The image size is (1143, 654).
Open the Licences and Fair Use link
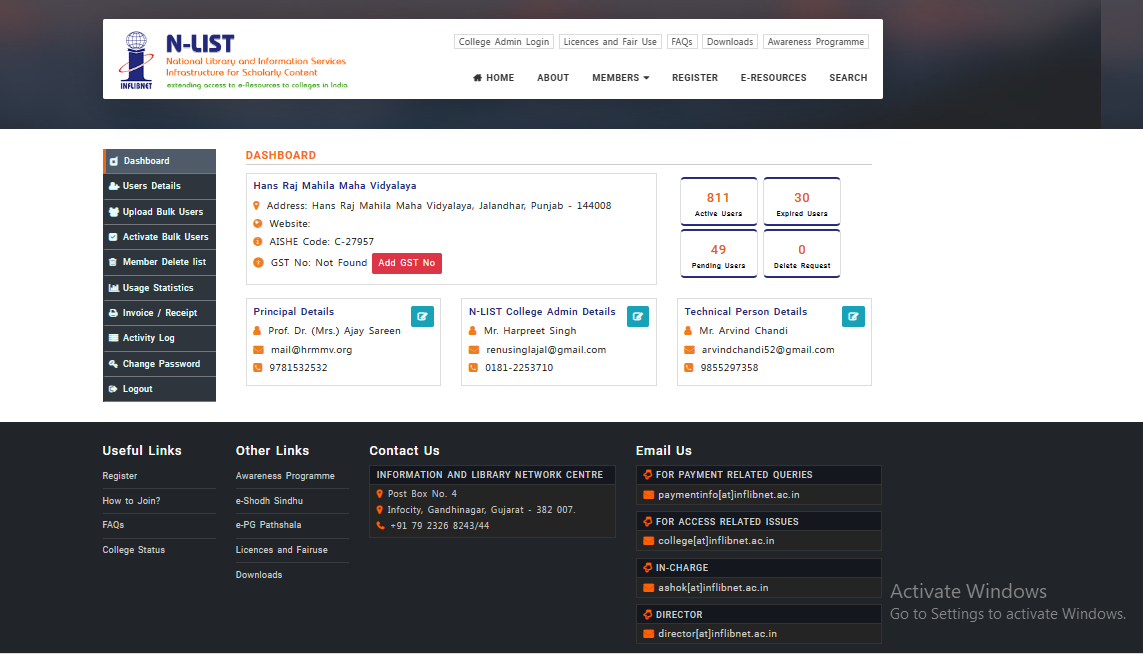click(x=610, y=42)
